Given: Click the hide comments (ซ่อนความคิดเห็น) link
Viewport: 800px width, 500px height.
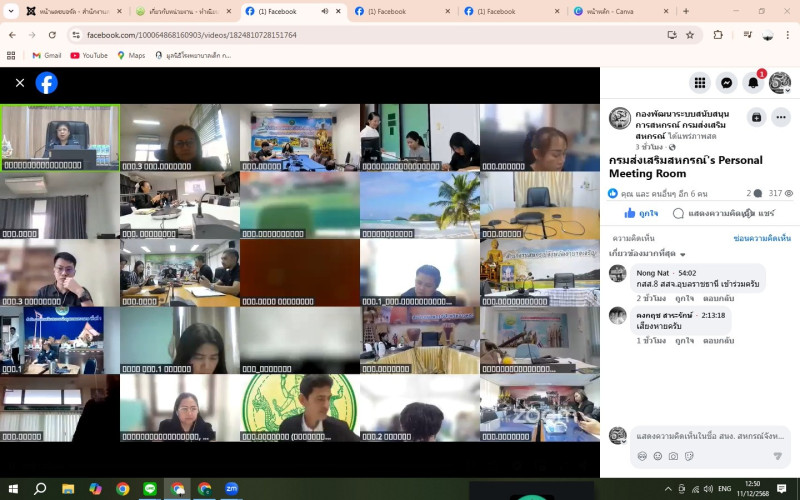Looking at the screenshot, I should 761,238.
